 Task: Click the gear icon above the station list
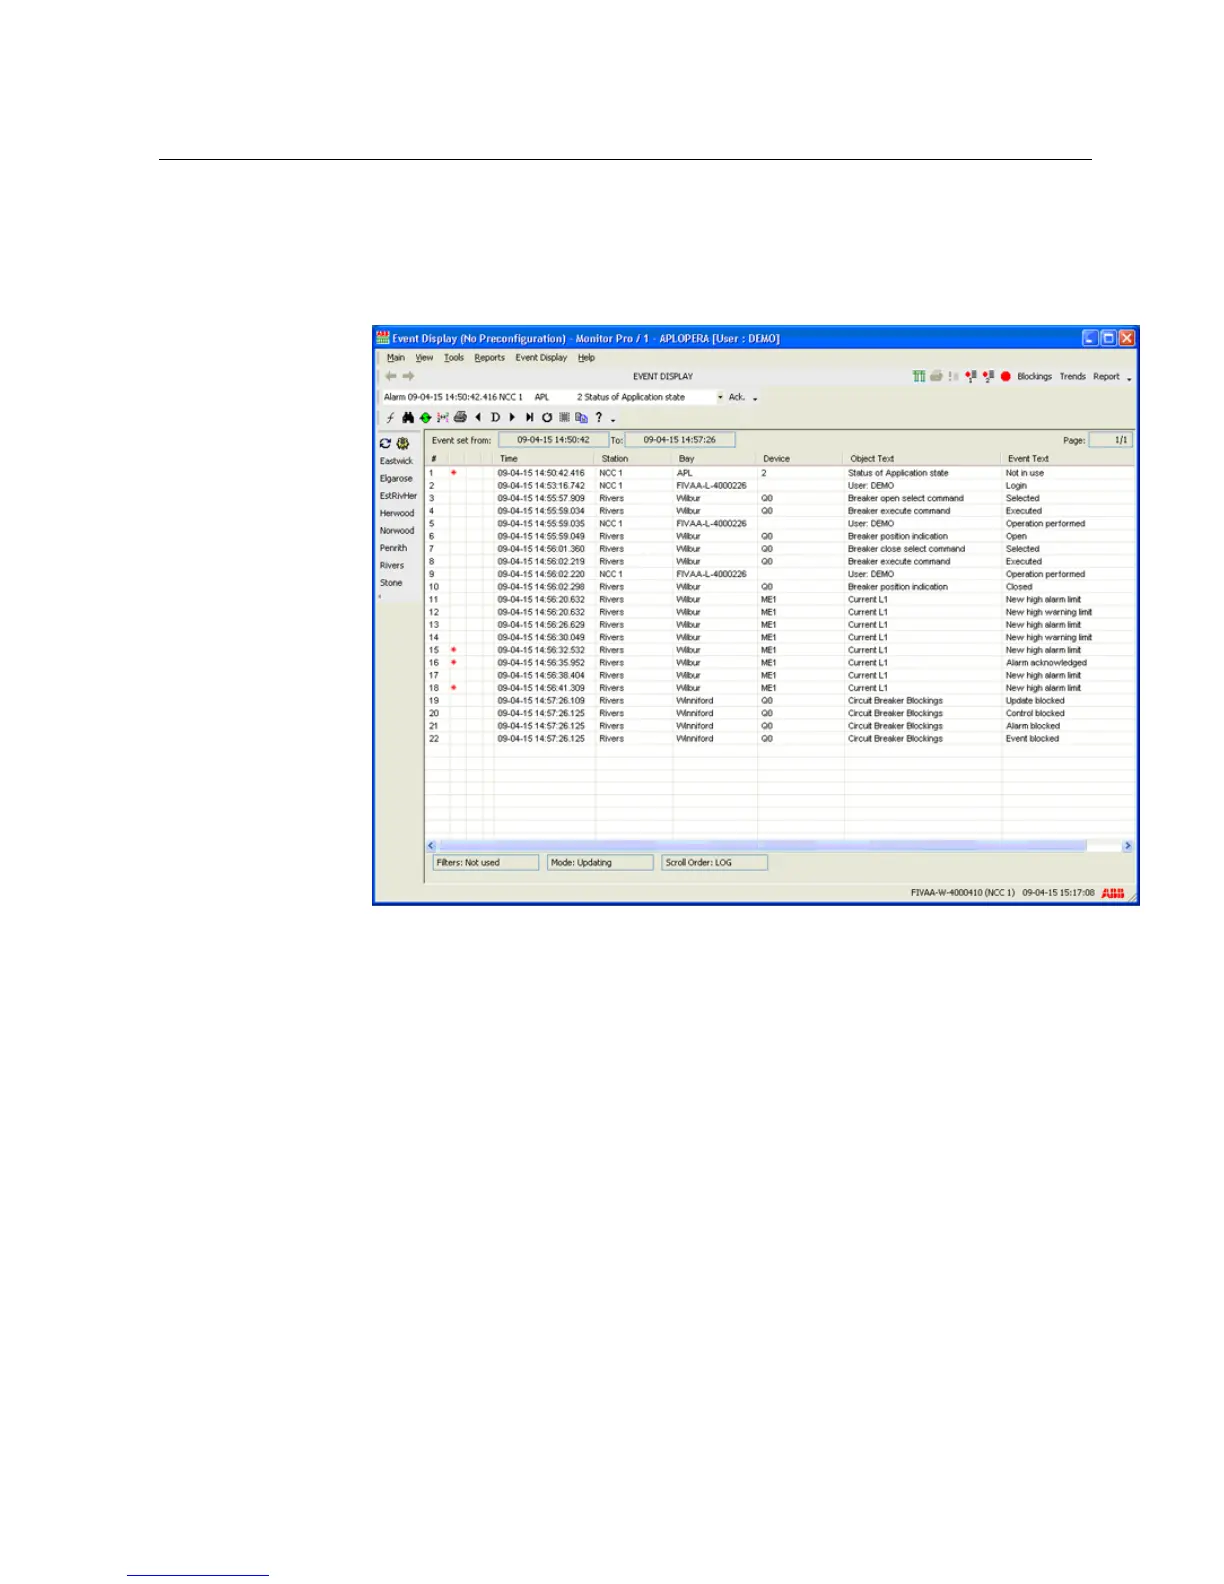[403, 443]
